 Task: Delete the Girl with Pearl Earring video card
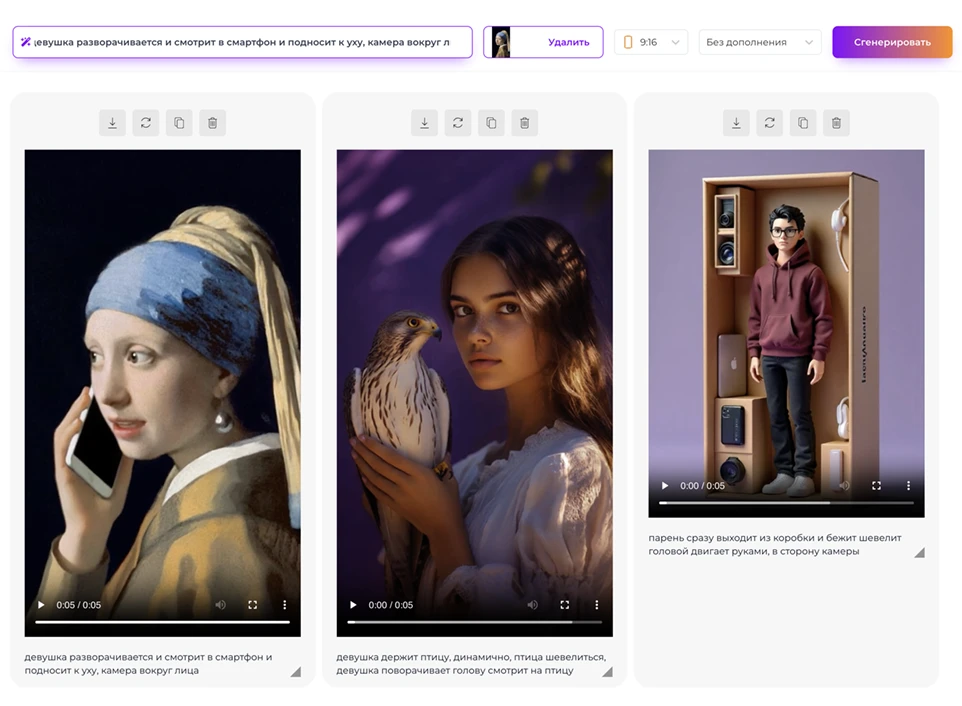point(212,123)
